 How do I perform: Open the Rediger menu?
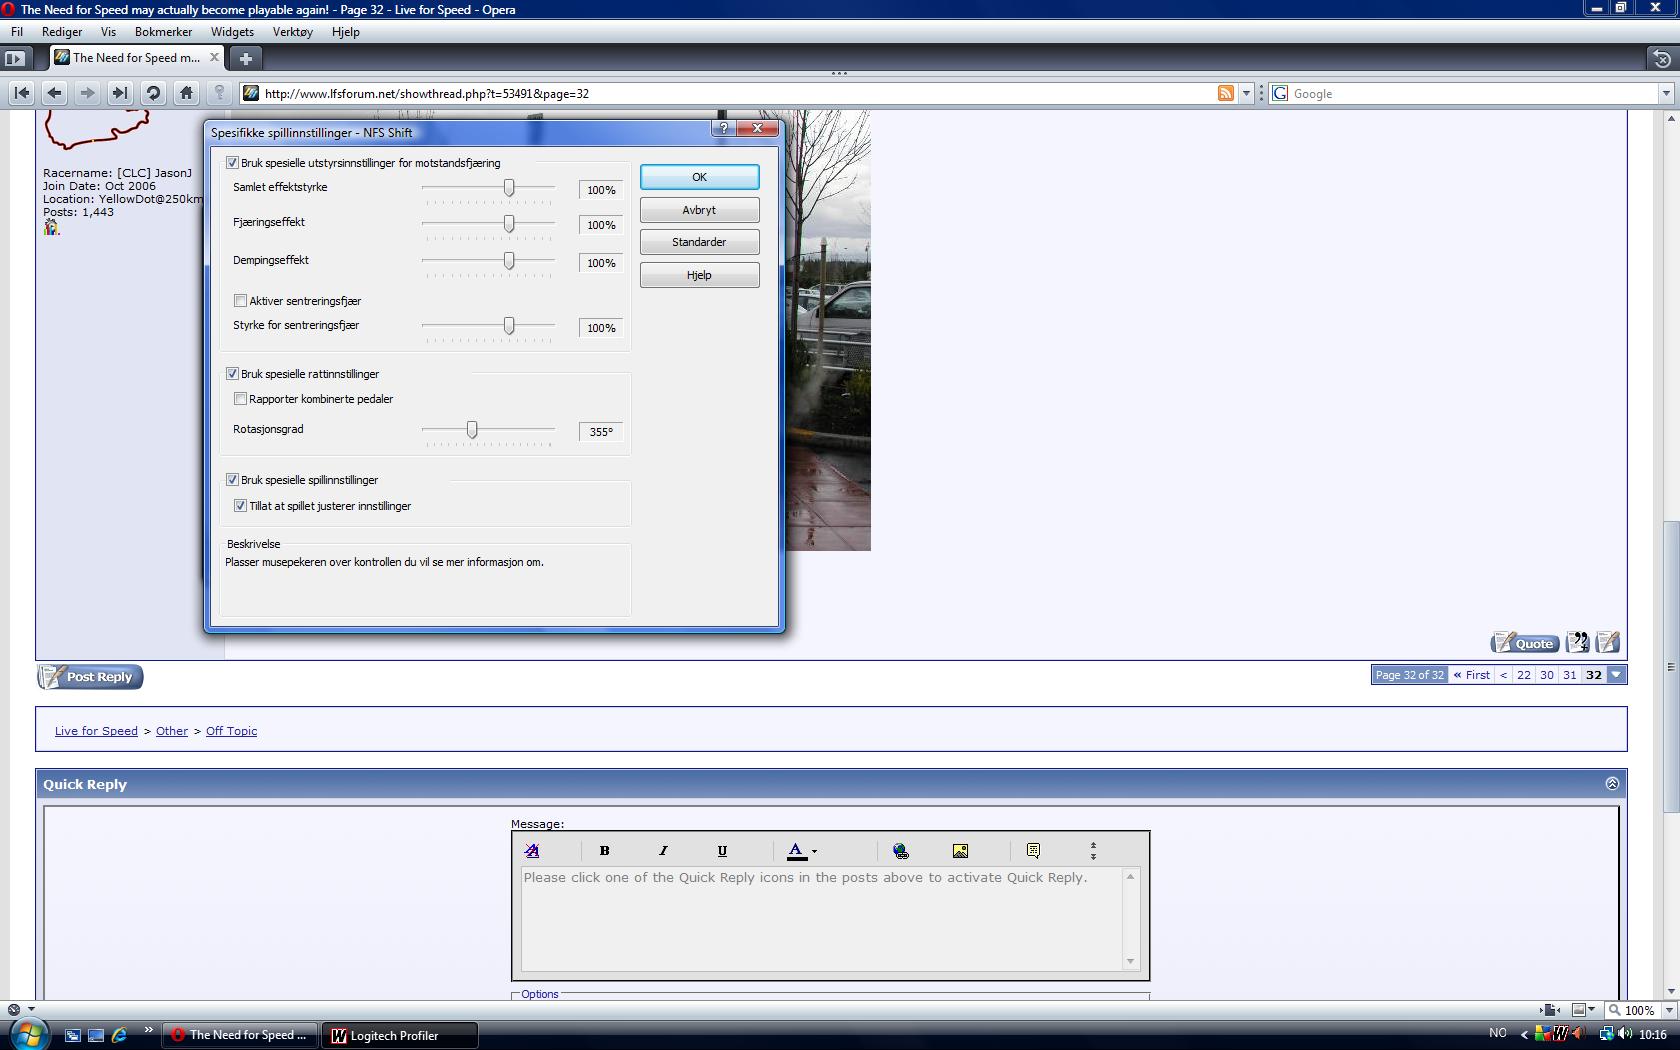(x=62, y=32)
